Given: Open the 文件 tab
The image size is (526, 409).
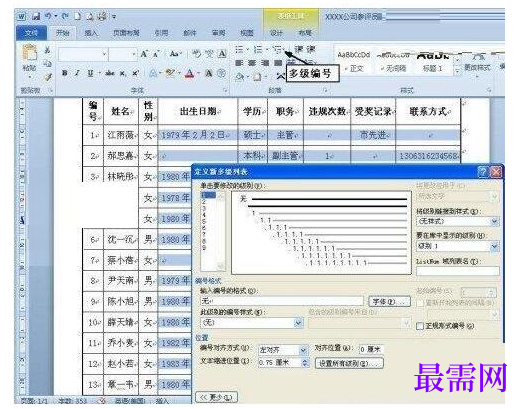Looking at the screenshot, I should [x=32, y=33].
